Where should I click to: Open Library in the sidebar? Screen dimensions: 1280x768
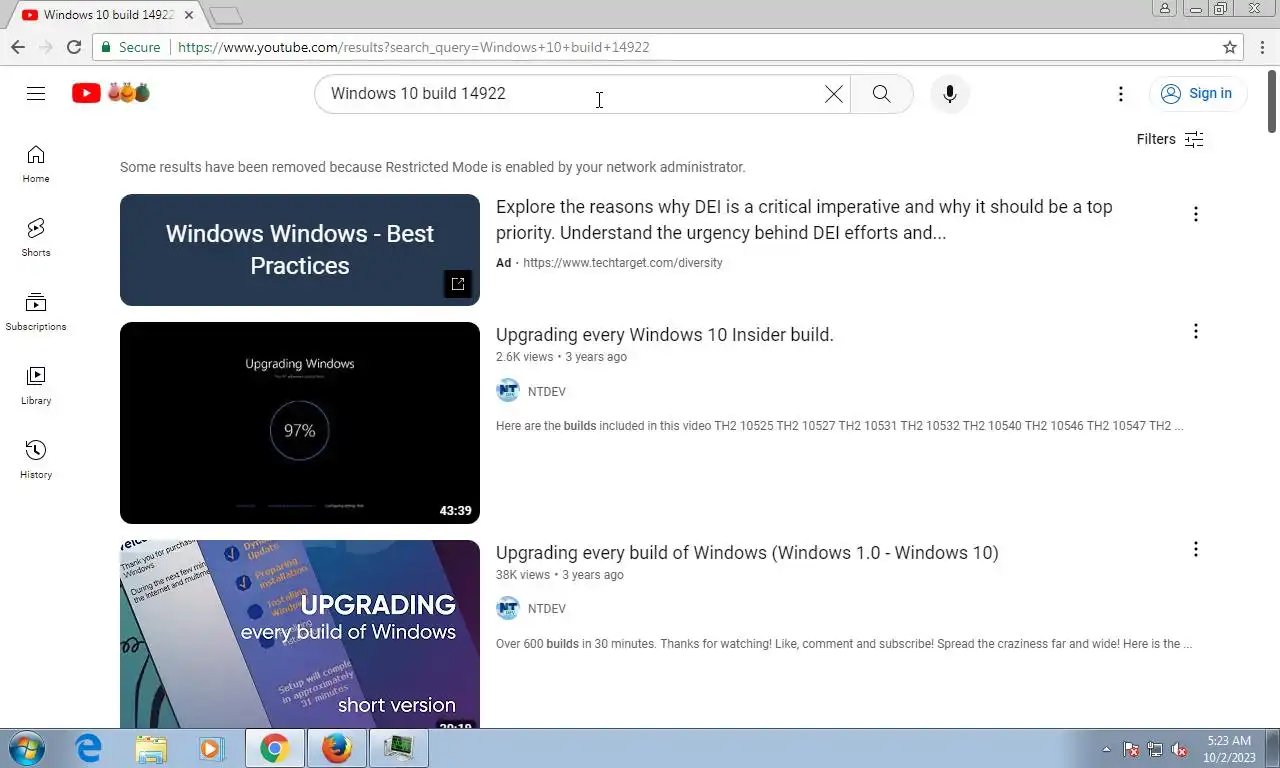(x=36, y=386)
